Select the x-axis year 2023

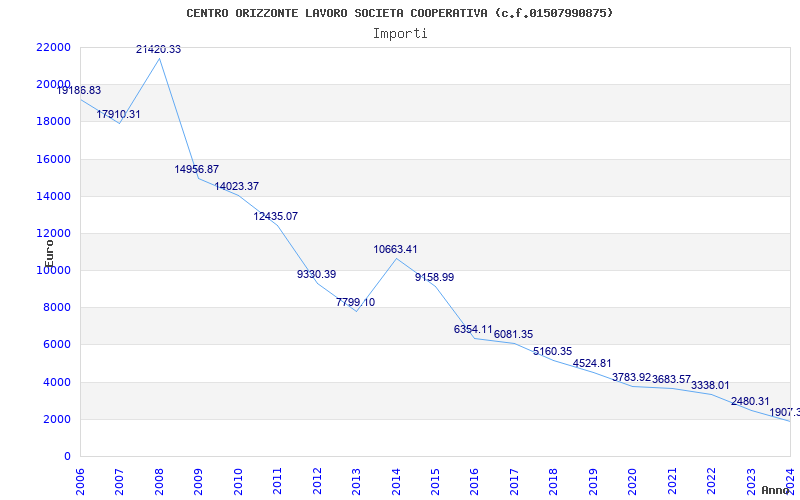751,481
